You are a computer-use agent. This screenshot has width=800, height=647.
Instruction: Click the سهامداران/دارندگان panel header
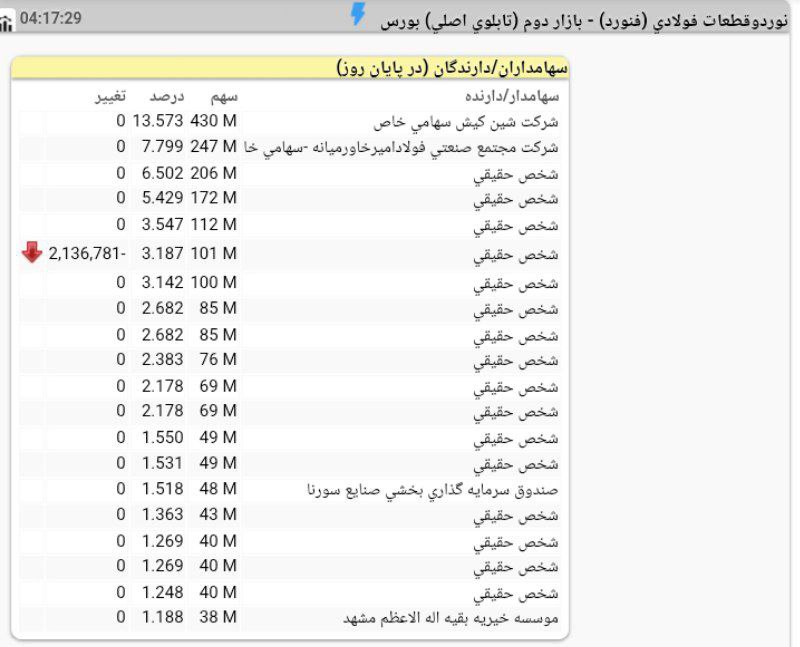pyautogui.click(x=452, y=68)
